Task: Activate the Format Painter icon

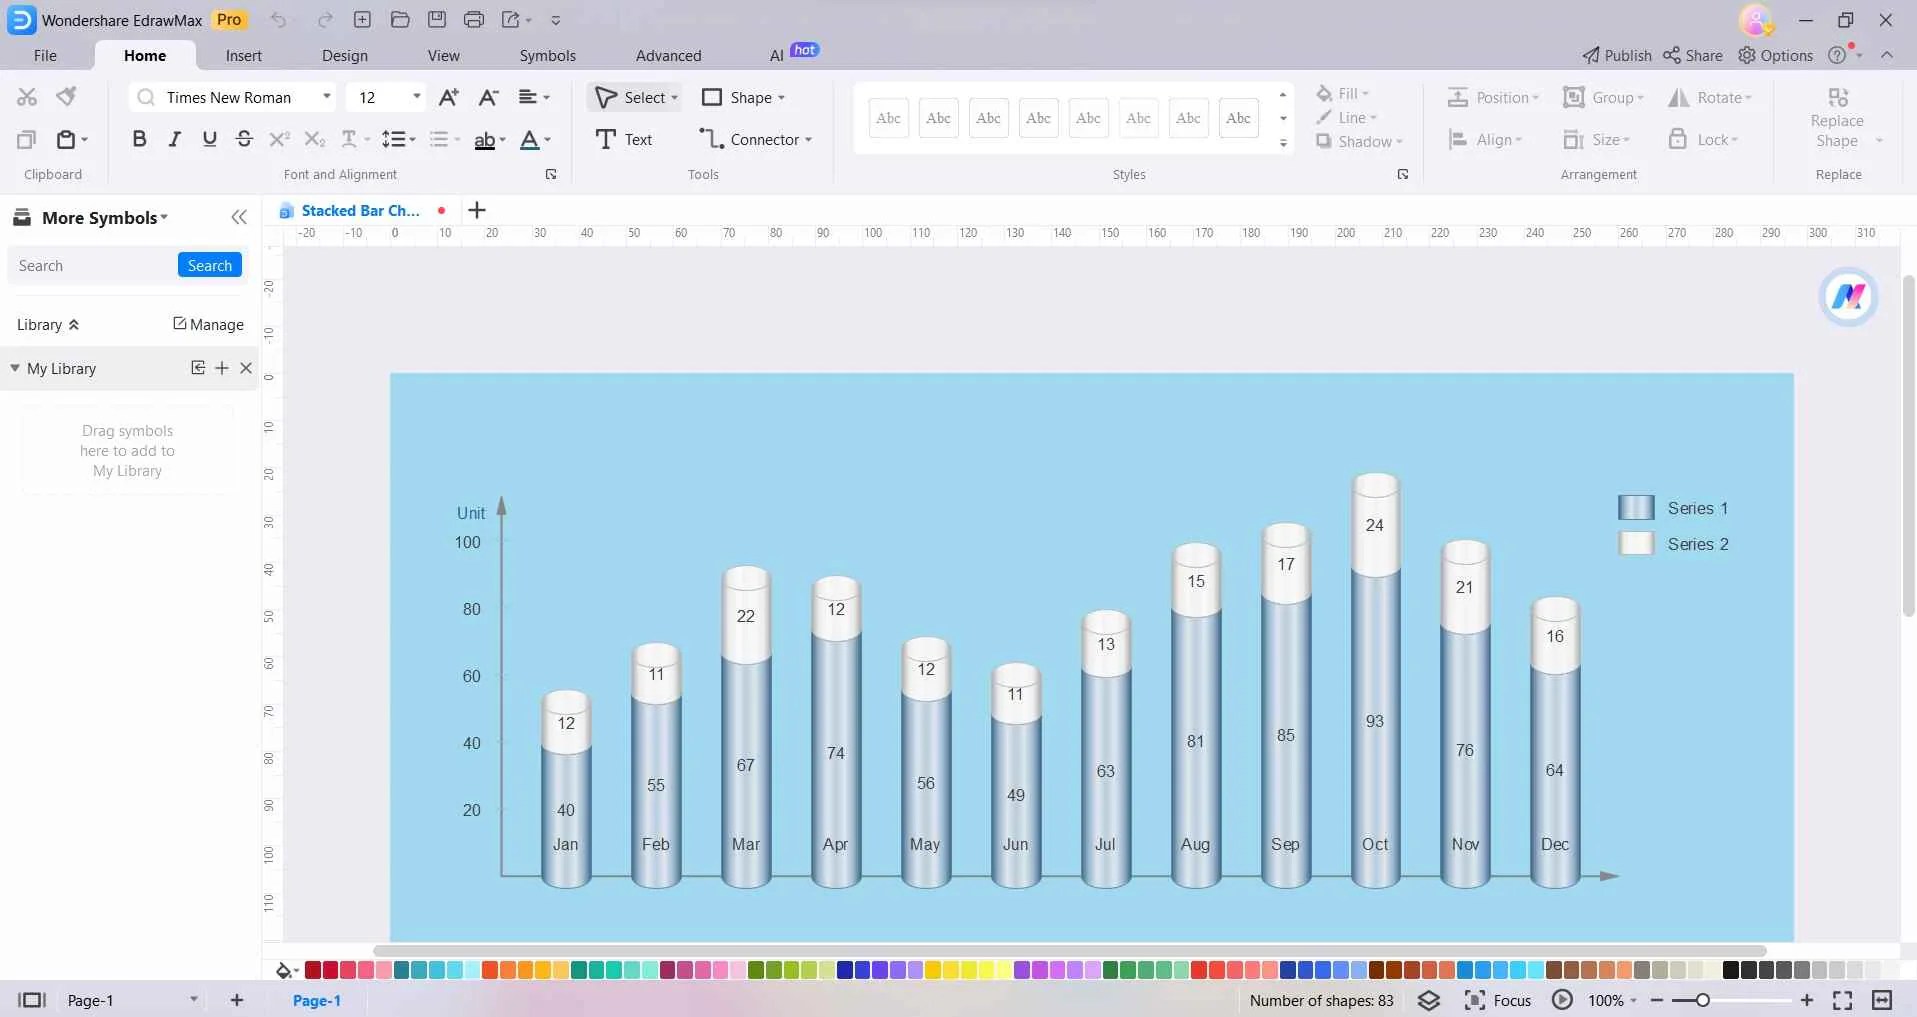Action: click(65, 96)
